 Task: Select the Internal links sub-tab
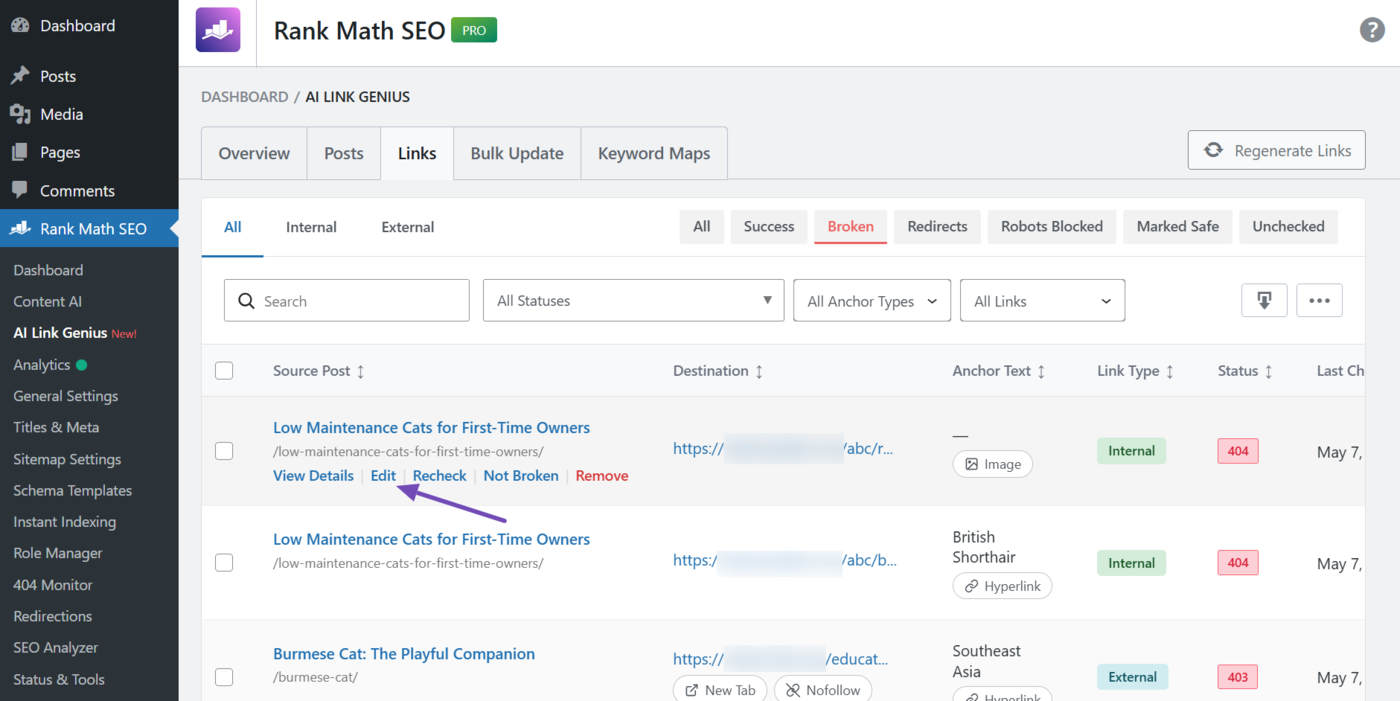tap(311, 227)
